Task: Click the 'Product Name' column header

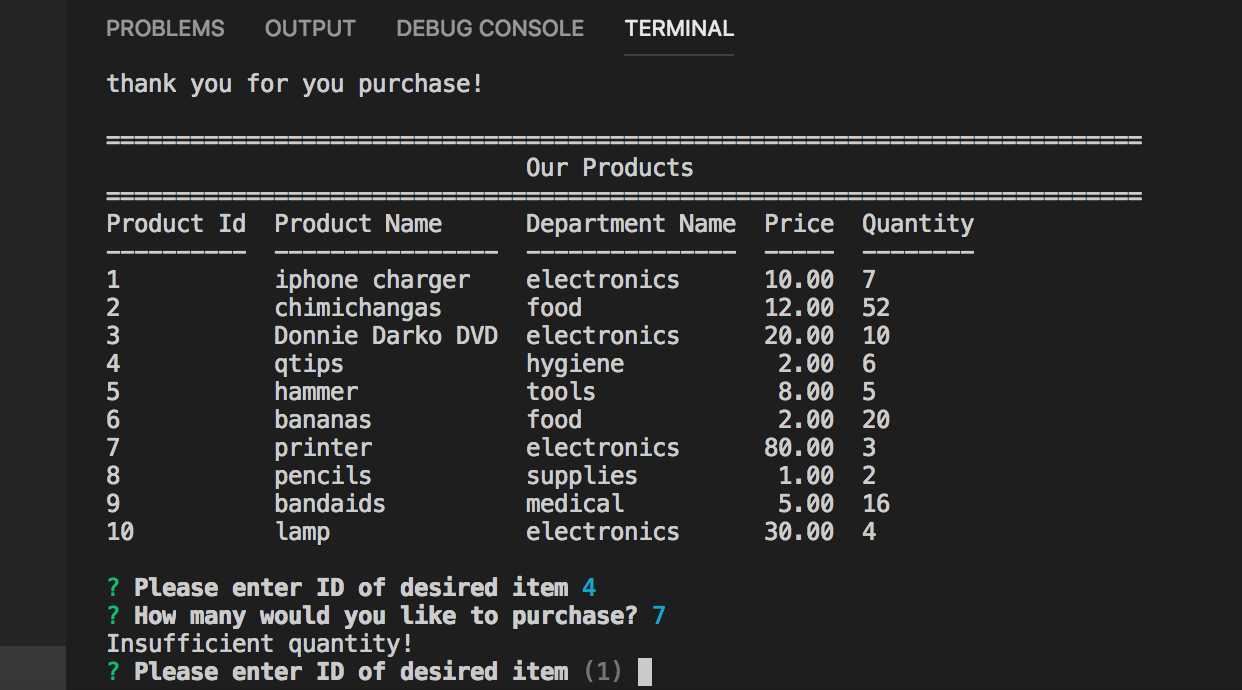Action: pos(358,223)
